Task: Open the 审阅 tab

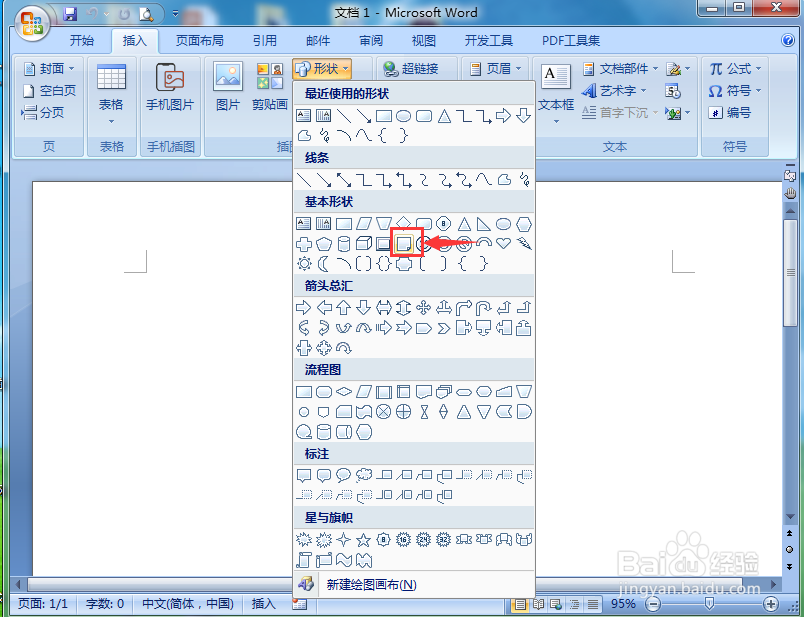Action: pyautogui.click(x=371, y=41)
